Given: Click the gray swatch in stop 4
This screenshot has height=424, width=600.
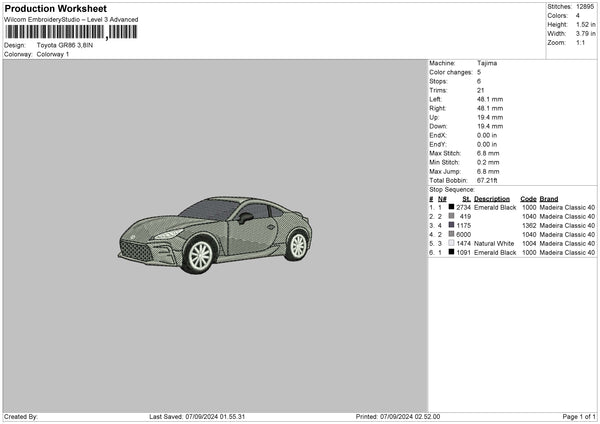Looking at the screenshot, I should point(452,234).
